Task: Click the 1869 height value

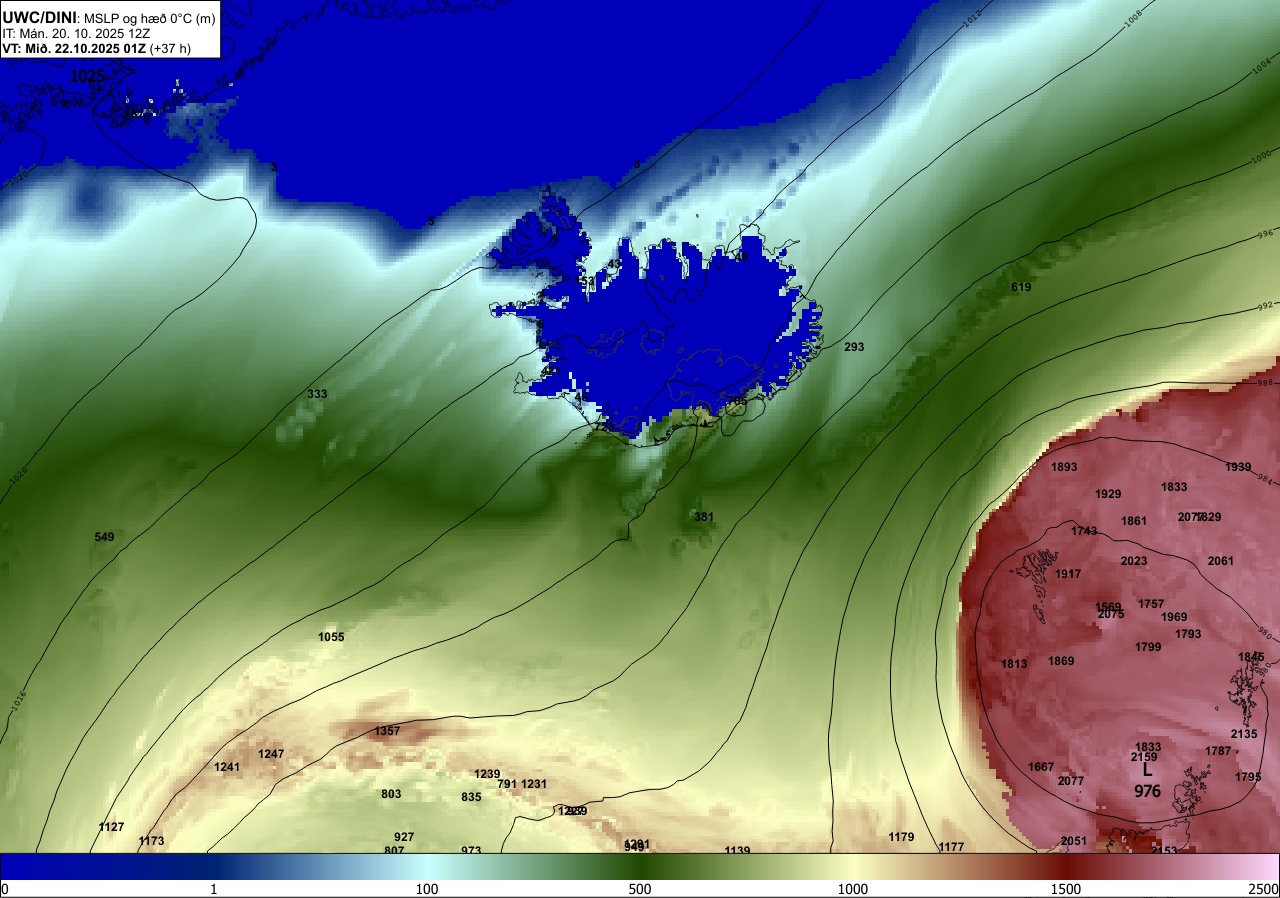Action: click(x=1061, y=661)
